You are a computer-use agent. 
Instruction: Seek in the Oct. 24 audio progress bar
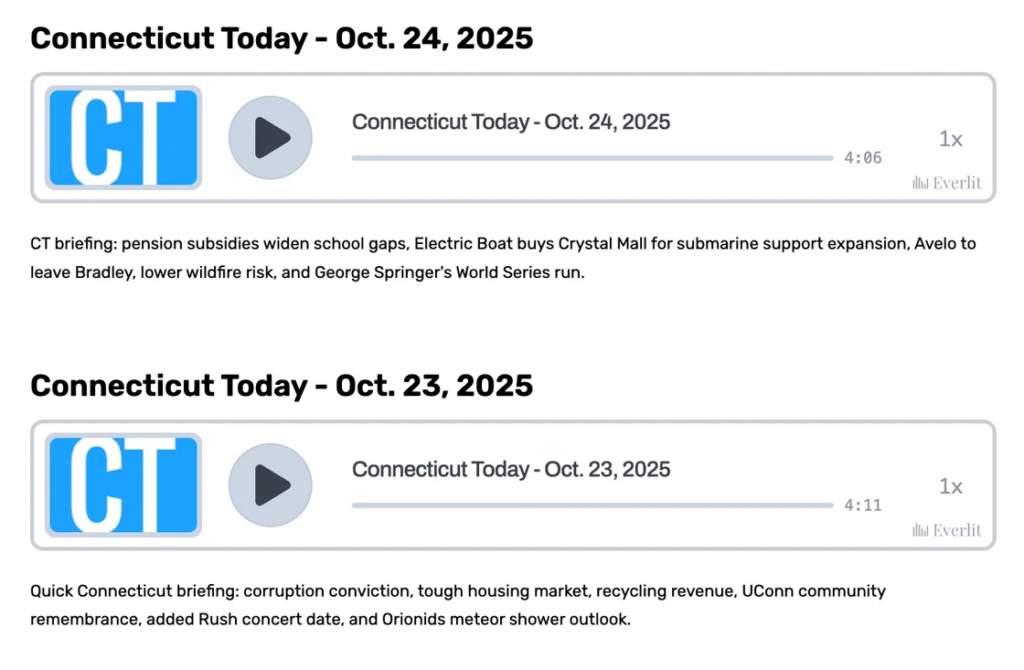(x=592, y=158)
